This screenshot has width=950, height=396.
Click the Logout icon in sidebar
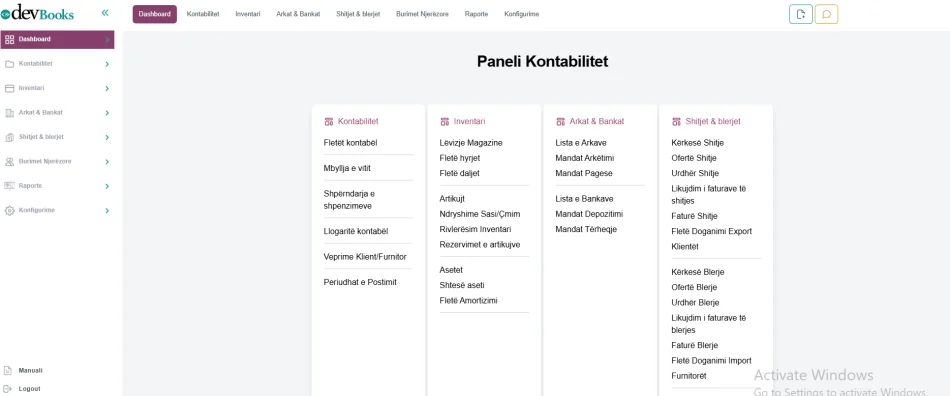(8, 389)
